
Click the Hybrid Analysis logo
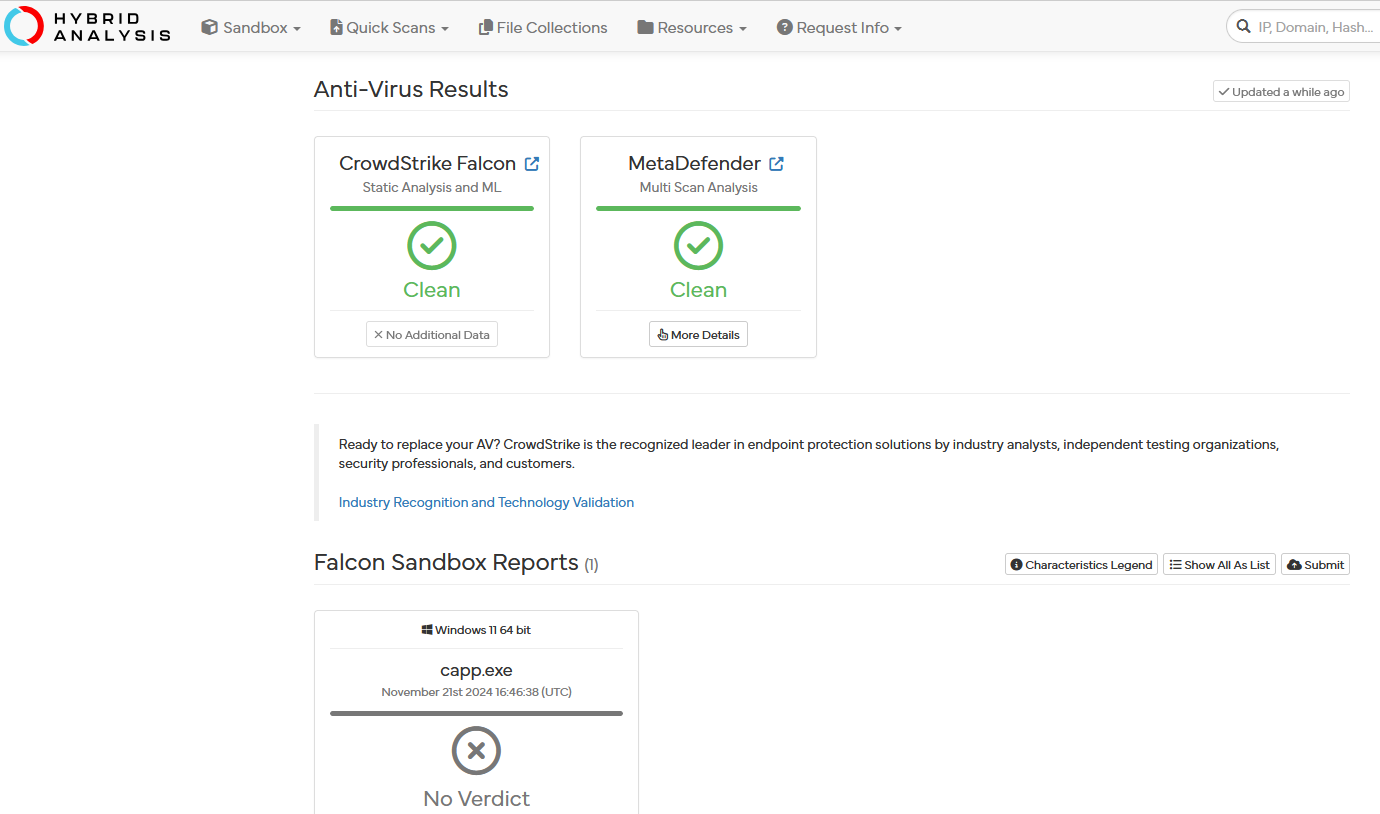88,26
